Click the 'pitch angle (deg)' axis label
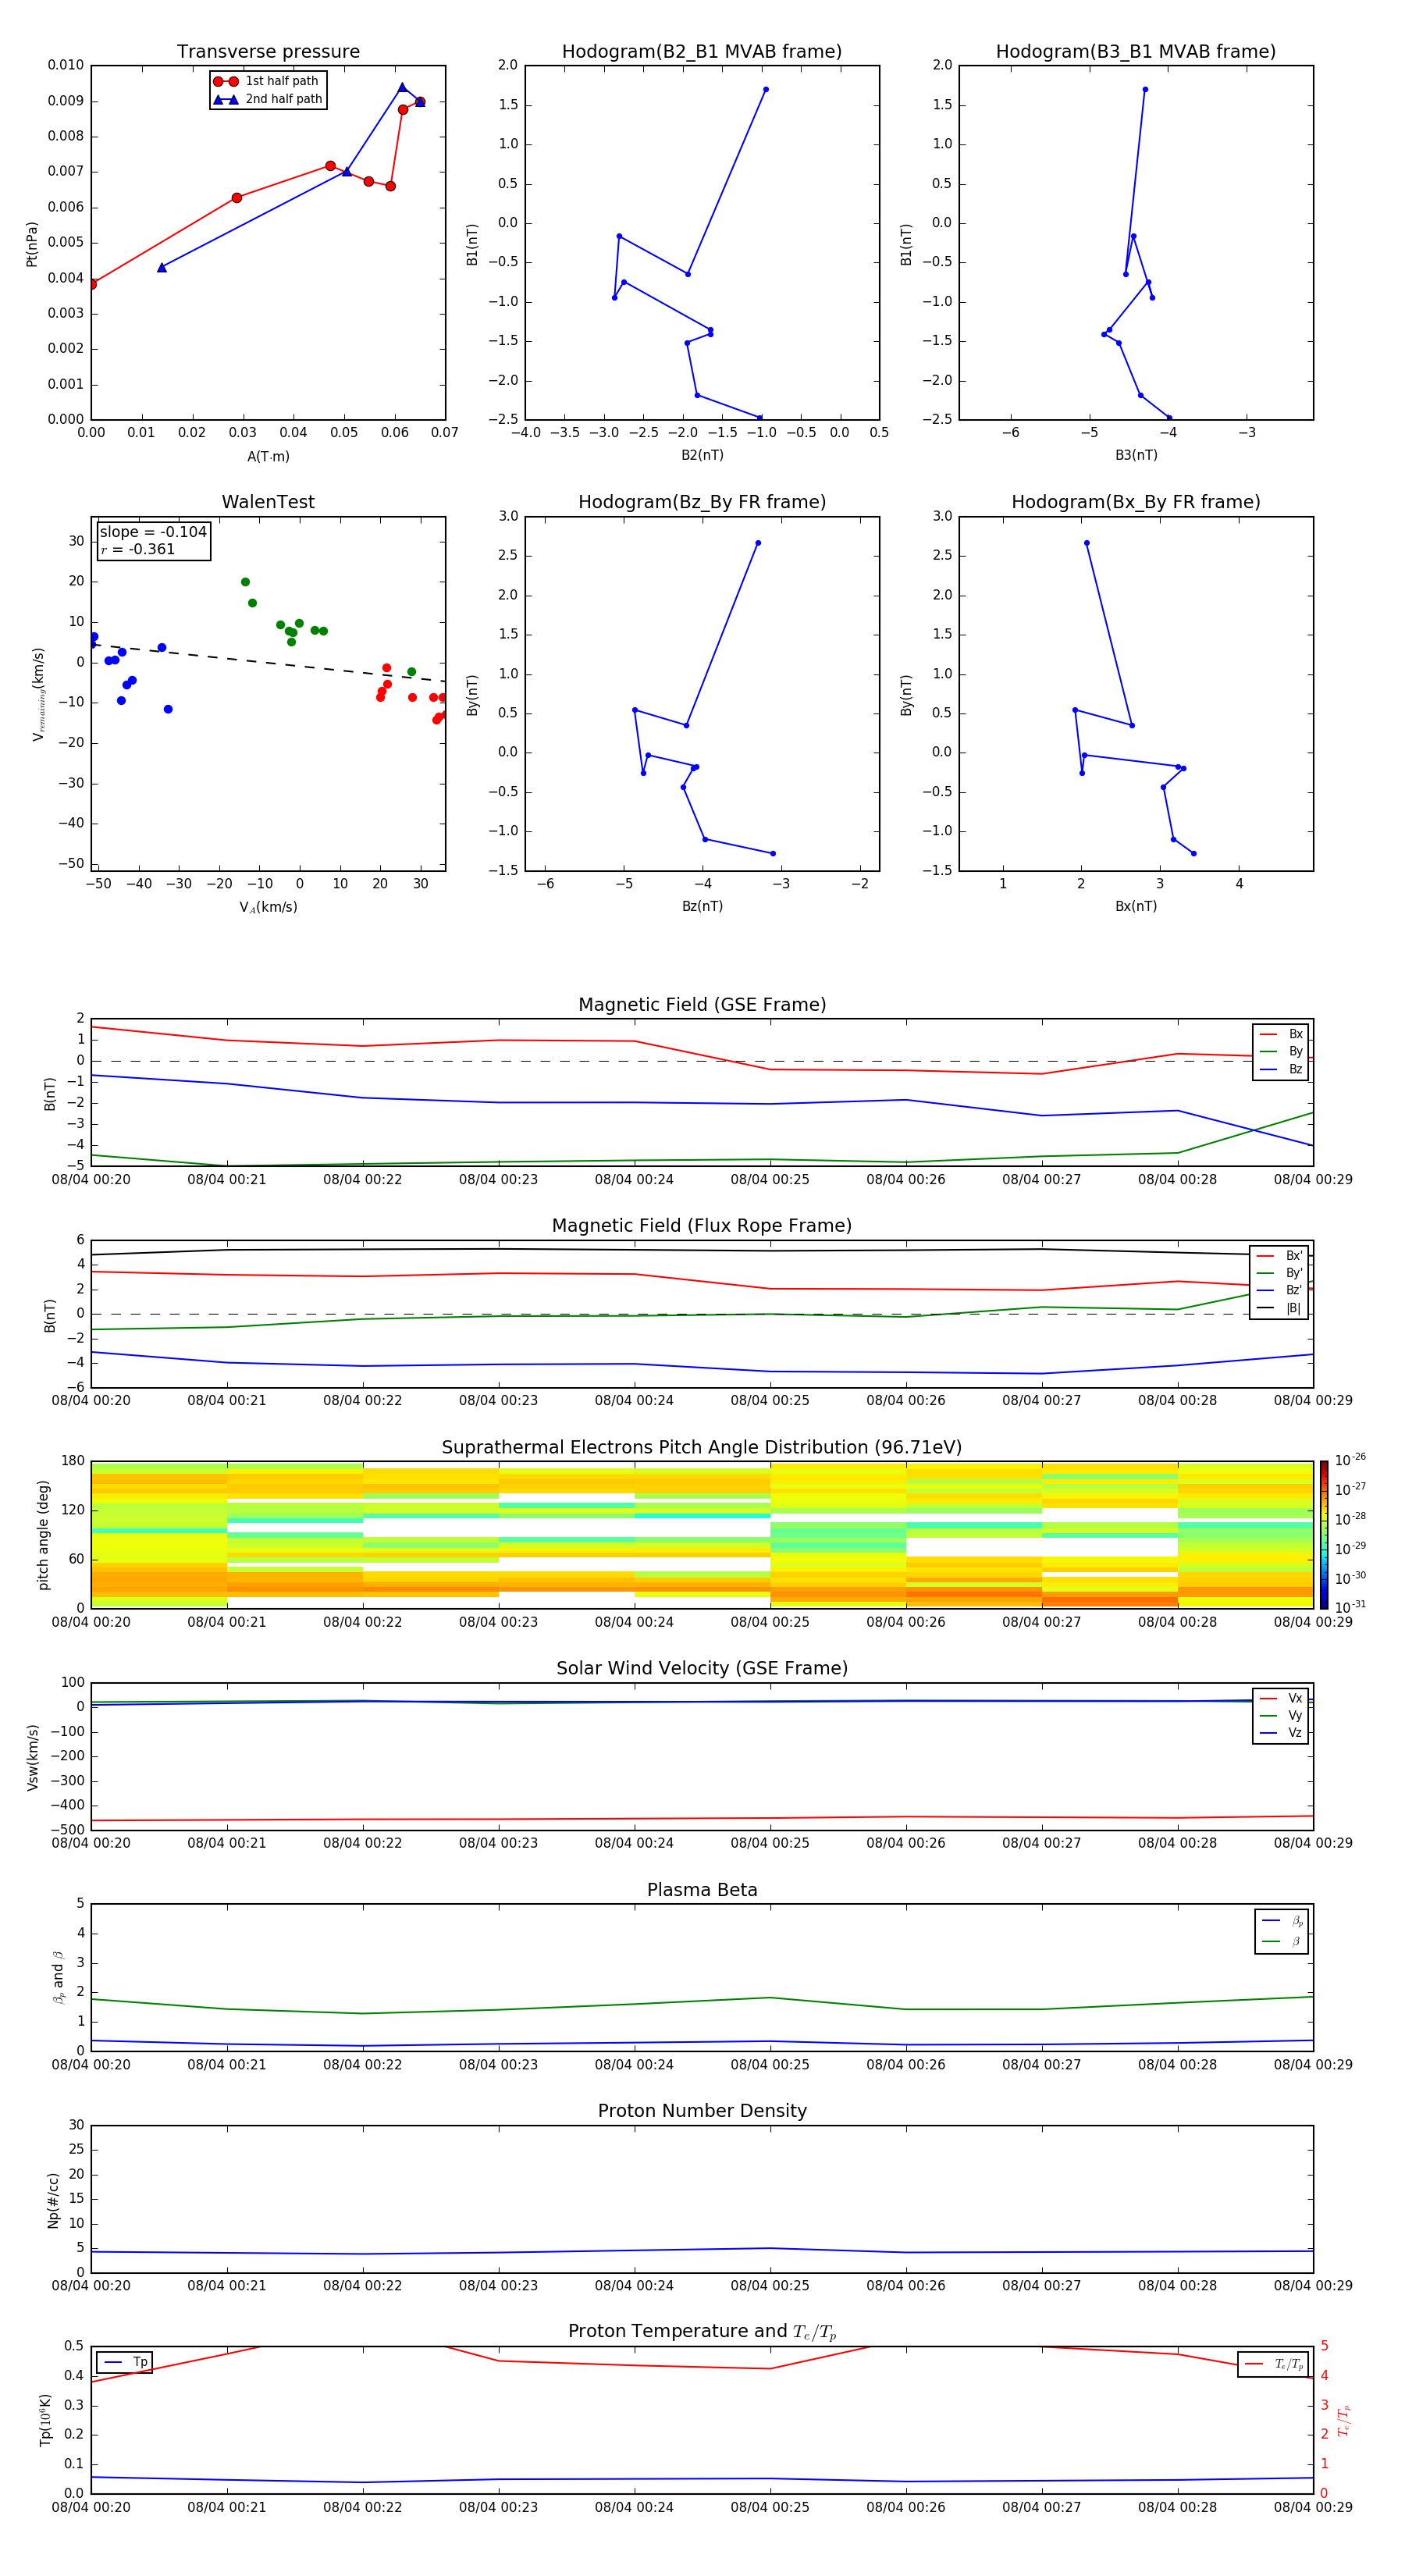 (43, 1535)
